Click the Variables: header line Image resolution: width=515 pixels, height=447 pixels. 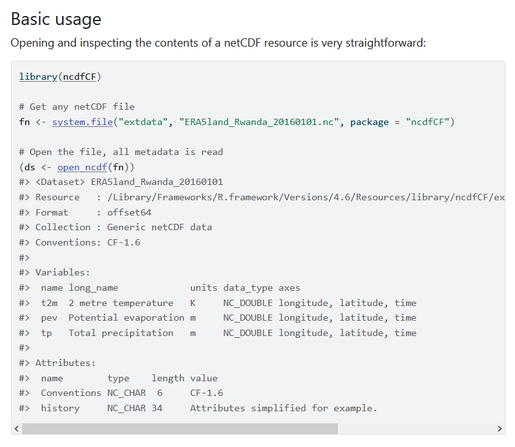tap(55, 272)
